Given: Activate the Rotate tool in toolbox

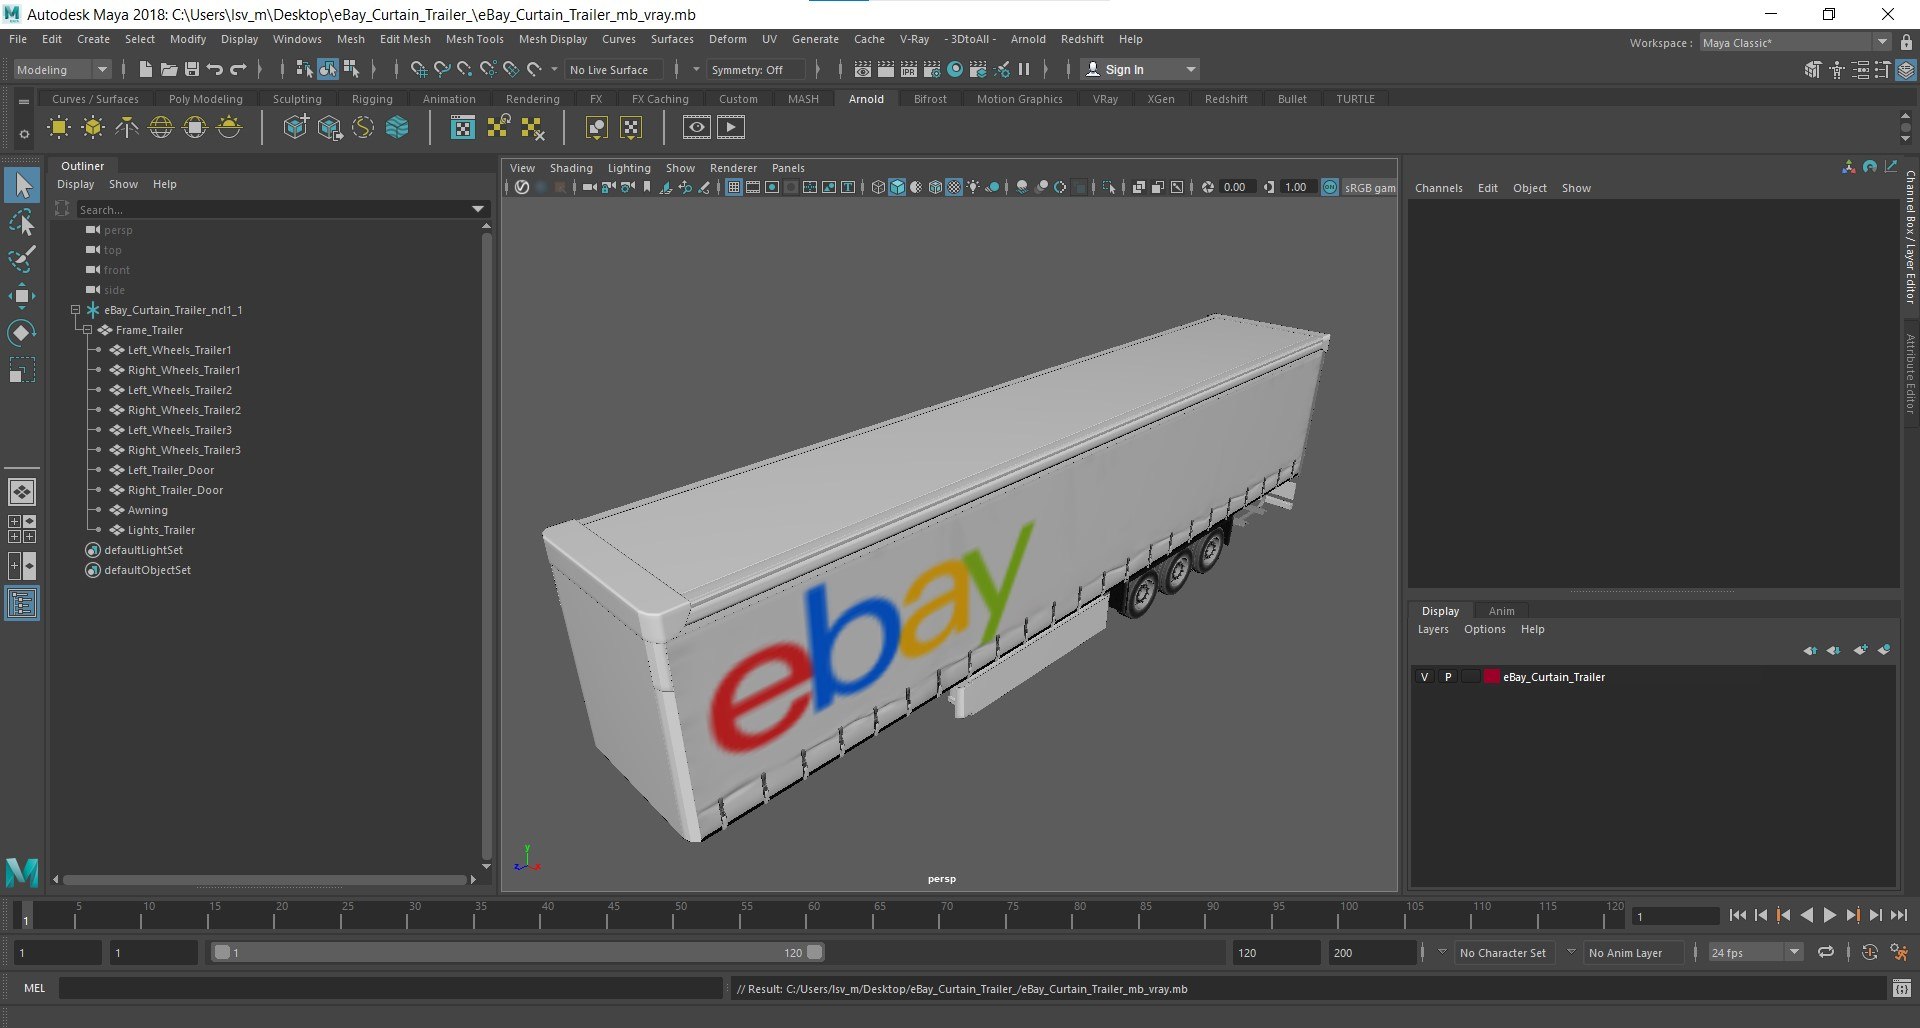Looking at the screenshot, I should click(21, 333).
